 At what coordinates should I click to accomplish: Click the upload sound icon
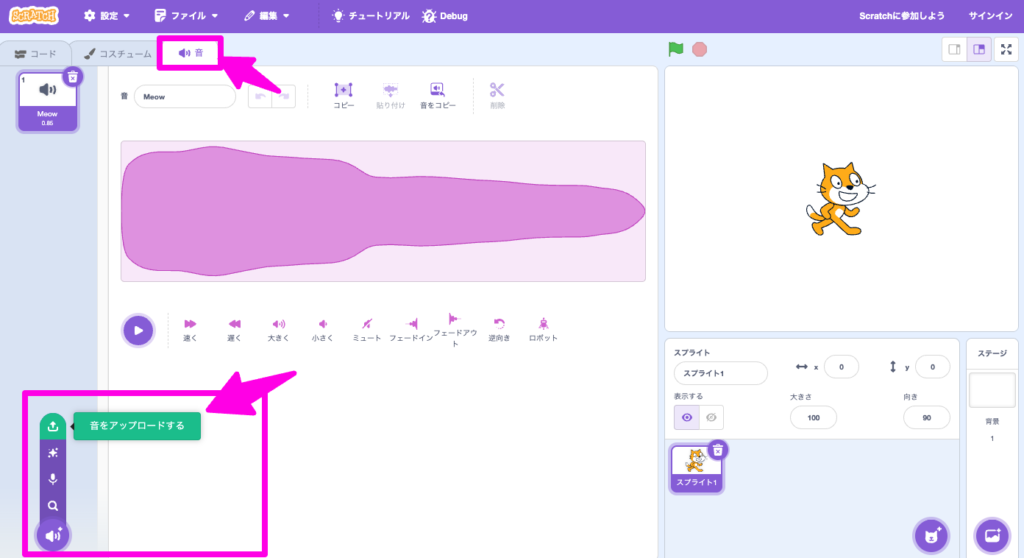pyautogui.click(x=53, y=426)
